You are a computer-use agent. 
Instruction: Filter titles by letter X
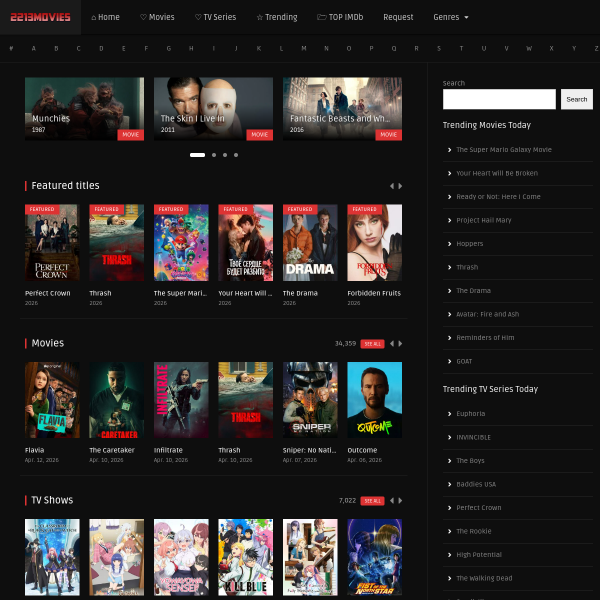[x=551, y=49]
